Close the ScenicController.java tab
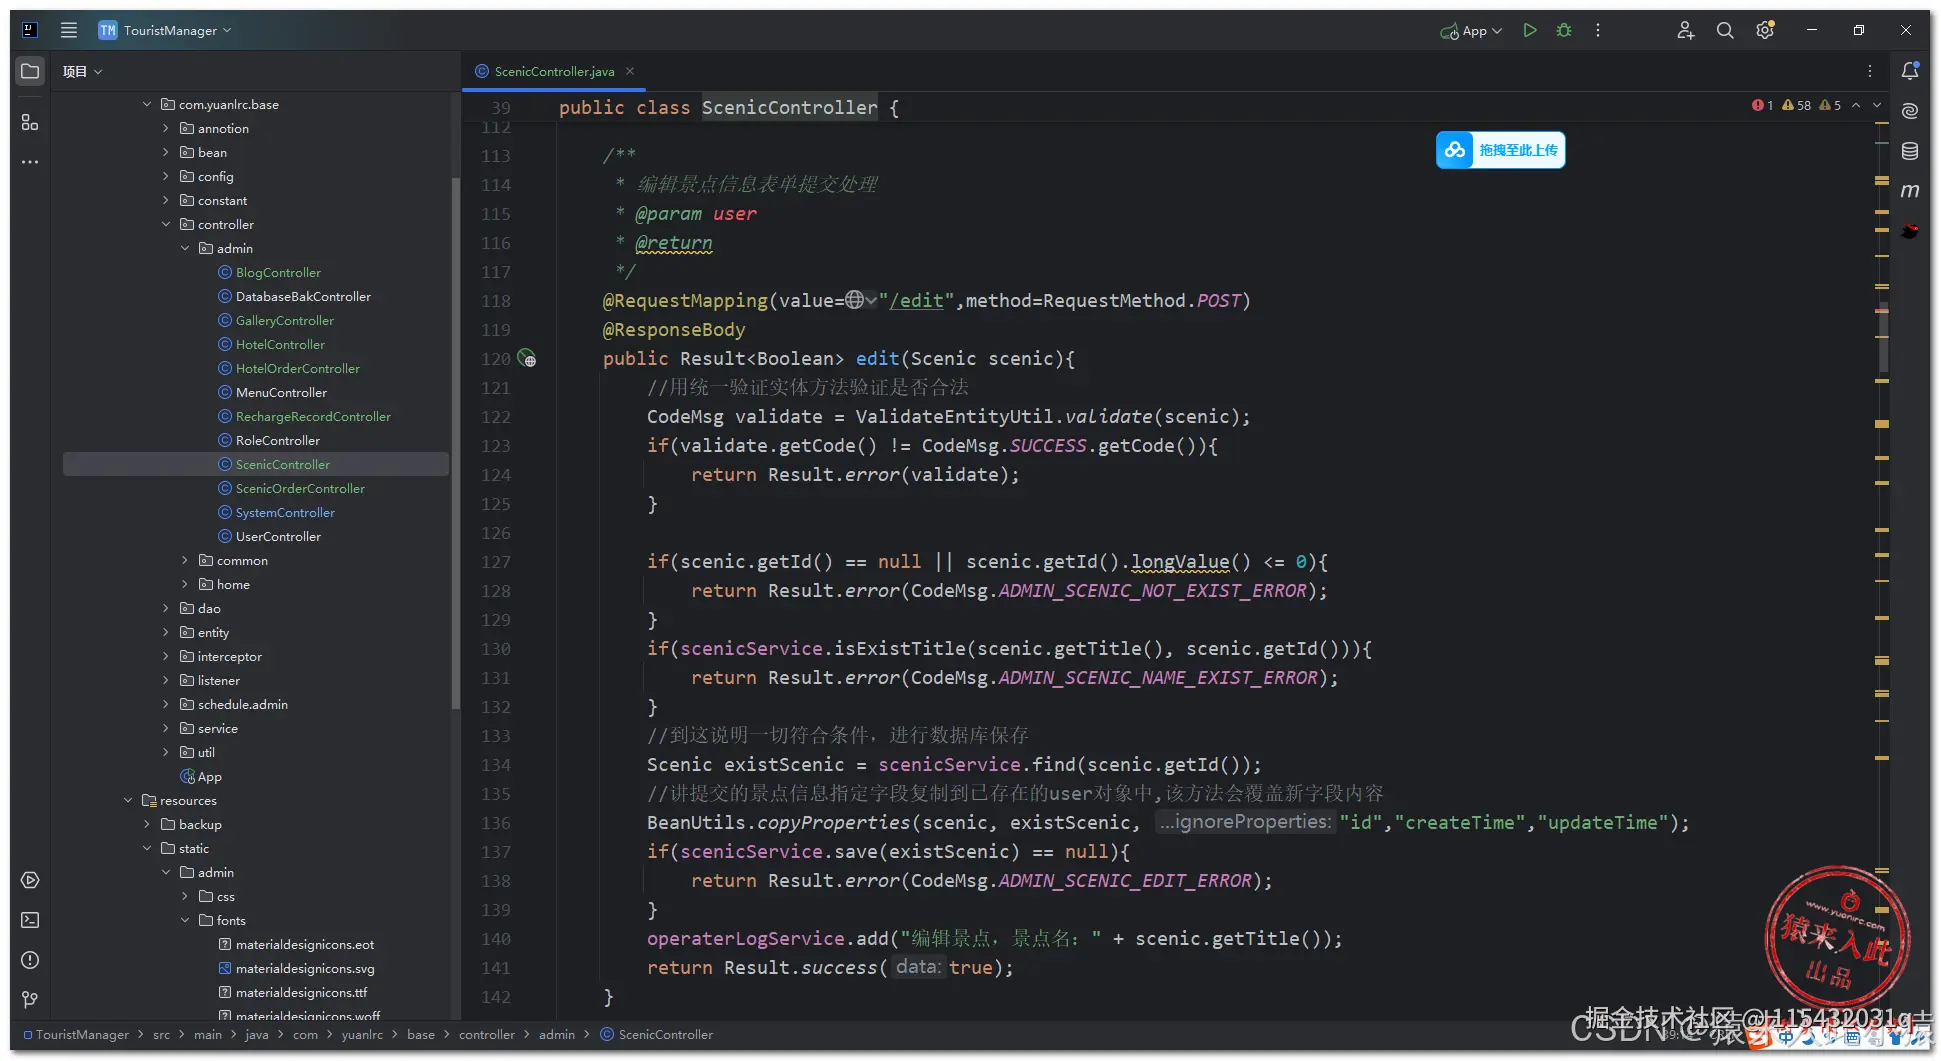1941x1061 pixels. 630,71
